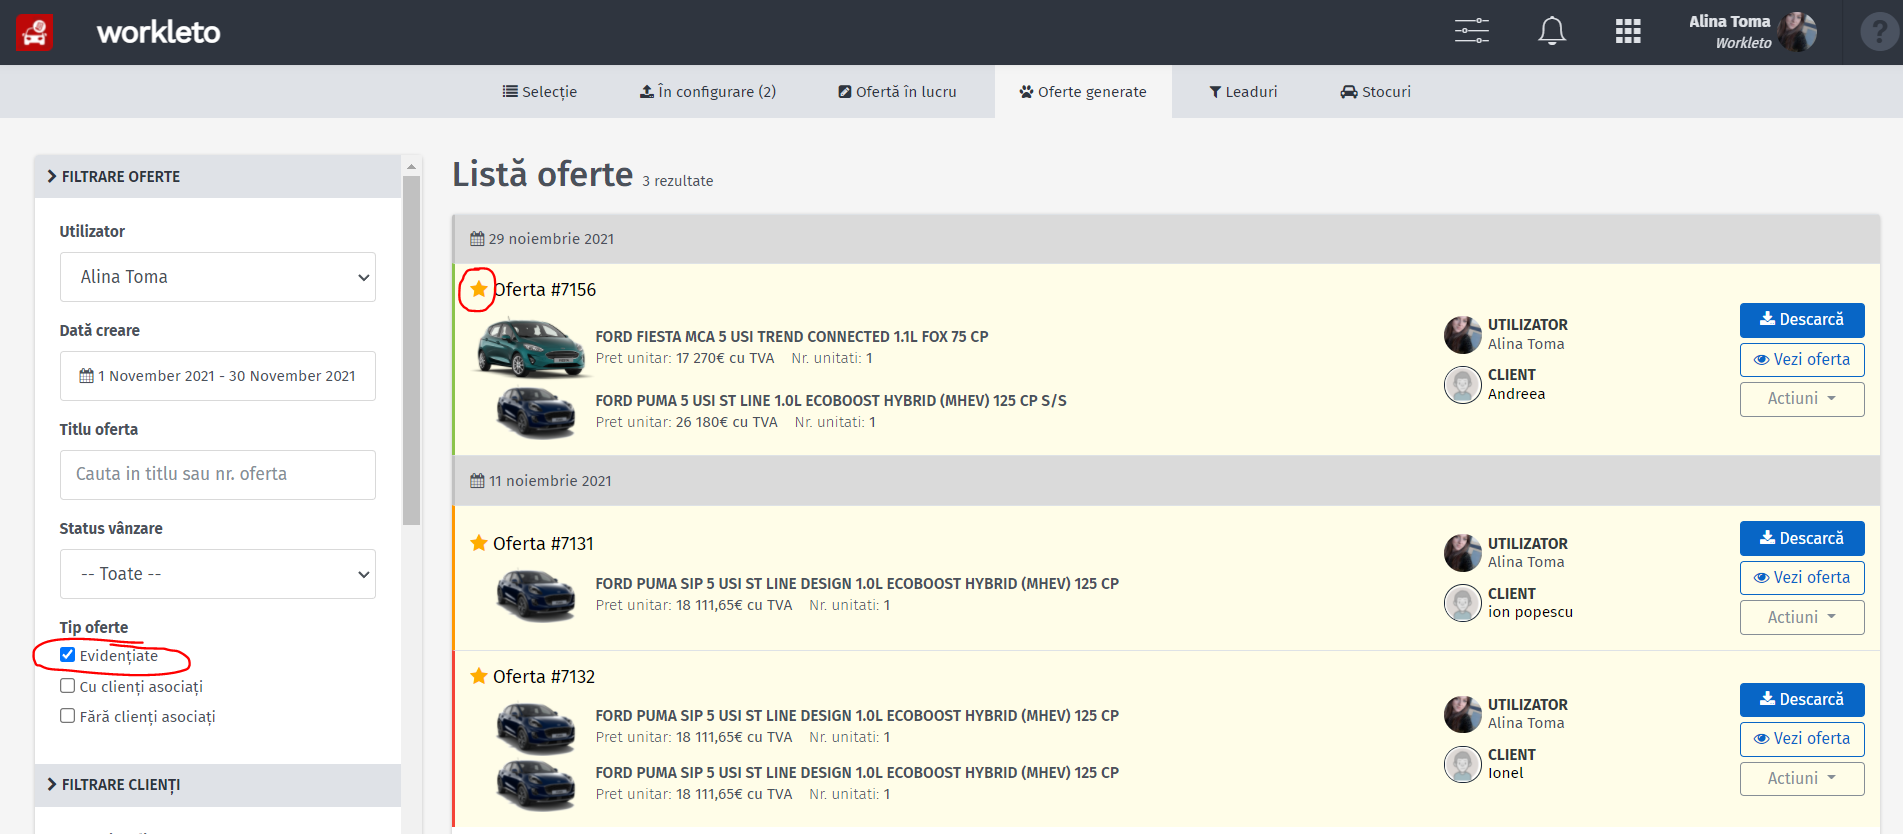Click calendar icon beside 29 noiembrie 2021
The image size is (1903, 834).
[x=477, y=239]
